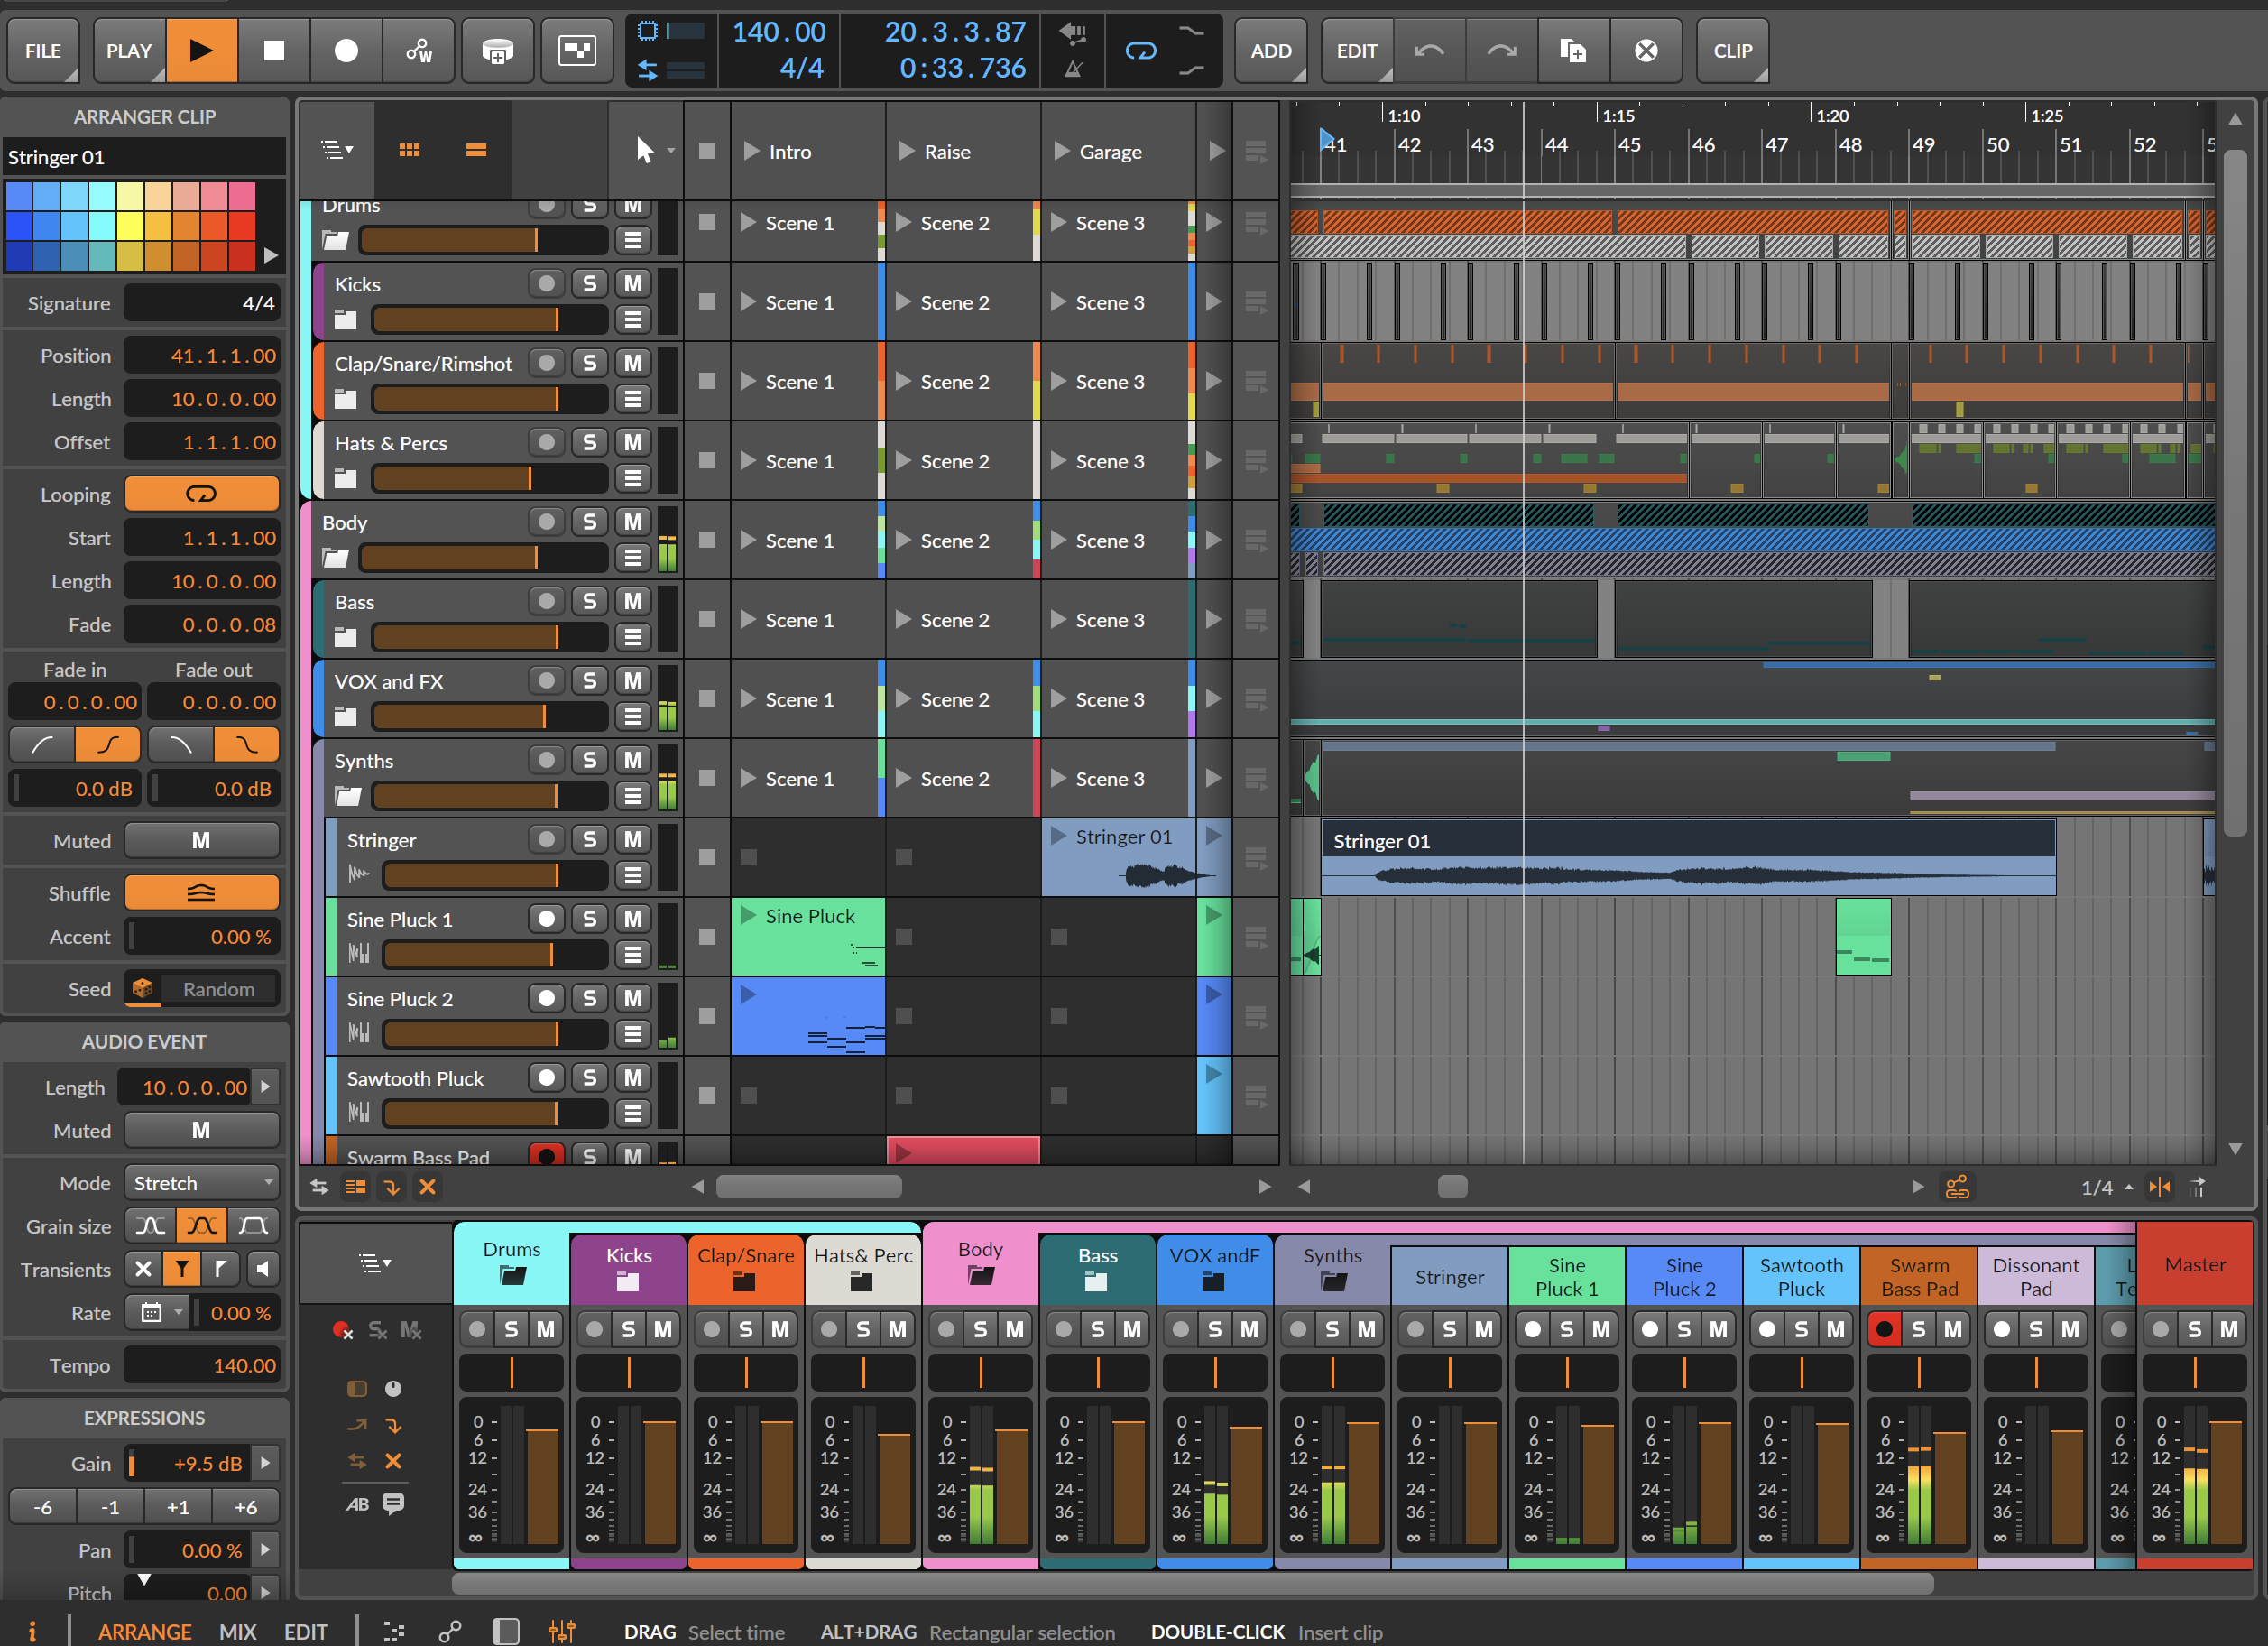
Task: Toggle the arranger clip Muted M button
Action: pyautogui.click(x=201, y=841)
